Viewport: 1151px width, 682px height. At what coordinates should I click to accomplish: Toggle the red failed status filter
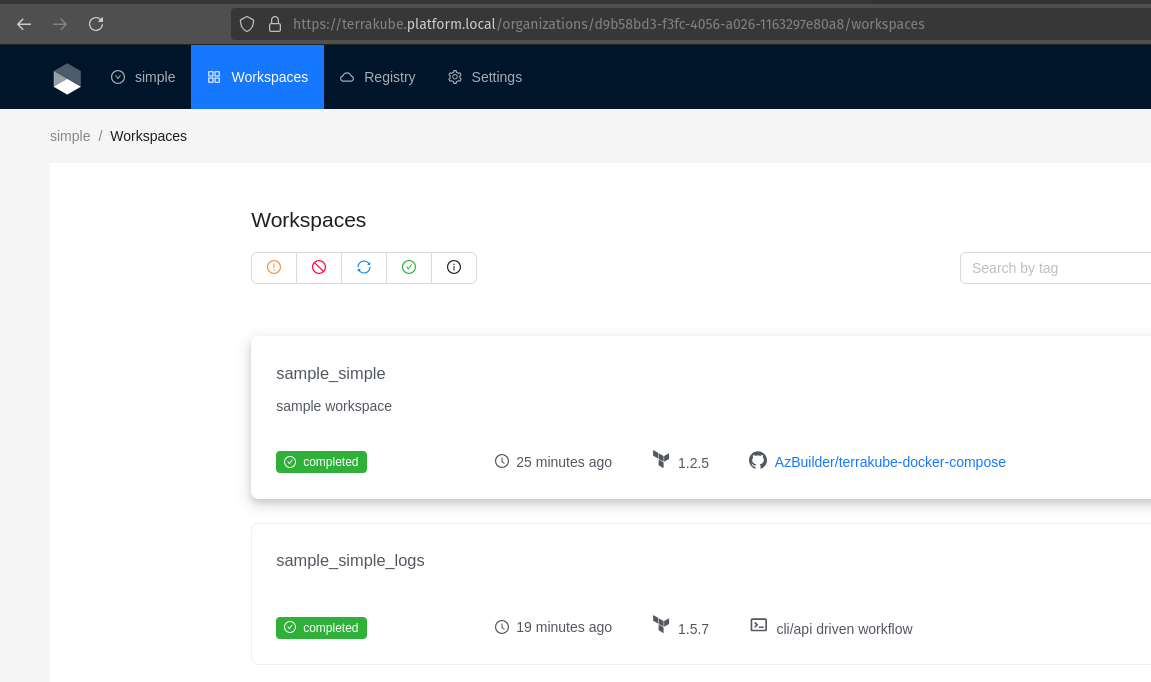pos(319,268)
